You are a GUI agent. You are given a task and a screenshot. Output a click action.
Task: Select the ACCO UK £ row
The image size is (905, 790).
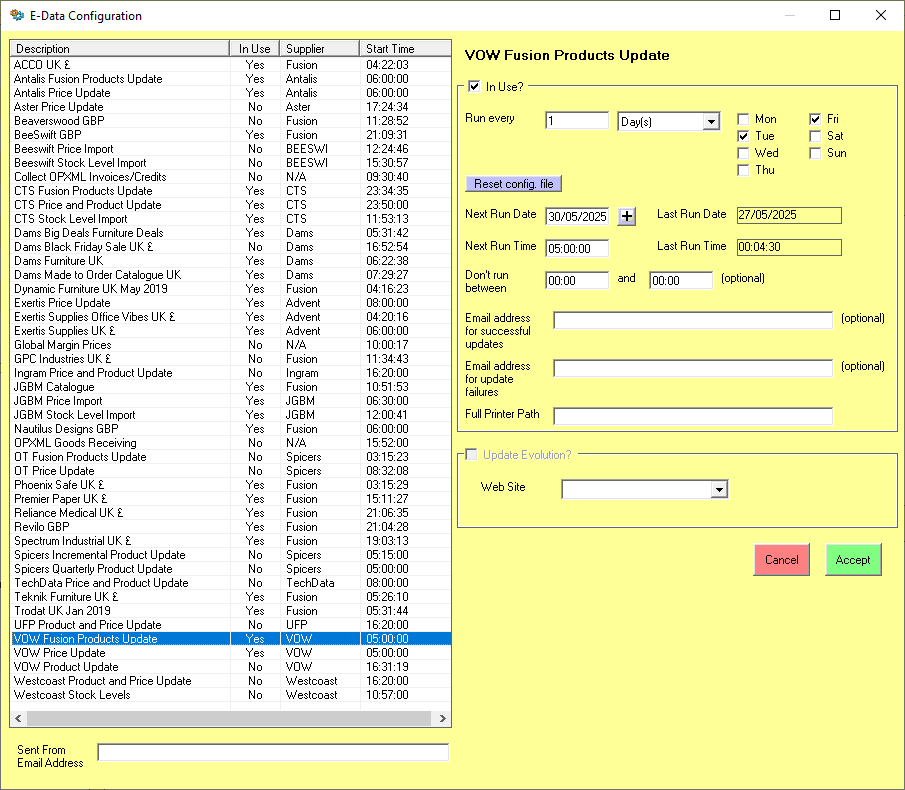pos(231,65)
